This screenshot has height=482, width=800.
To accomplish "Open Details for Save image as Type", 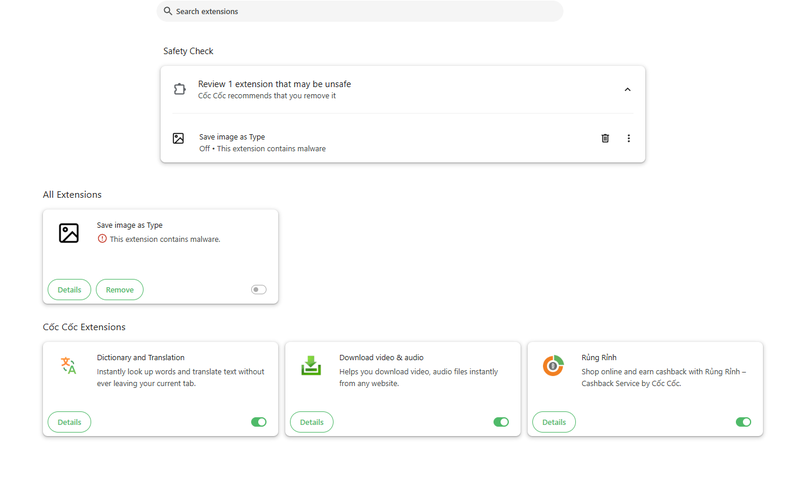I will pyautogui.click(x=69, y=290).
